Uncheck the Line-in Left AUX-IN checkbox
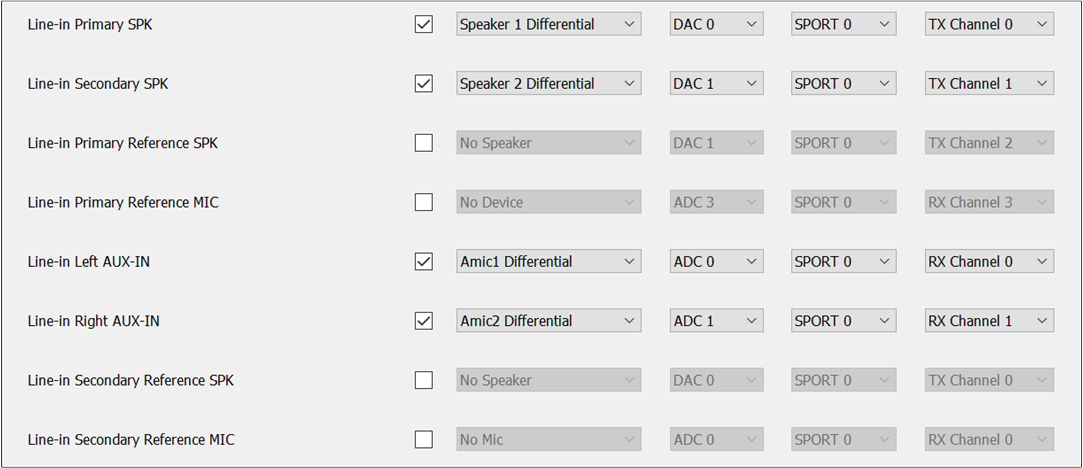The width and height of the screenshot is (1083, 468). pyautogui.click(x=424, y=261)
